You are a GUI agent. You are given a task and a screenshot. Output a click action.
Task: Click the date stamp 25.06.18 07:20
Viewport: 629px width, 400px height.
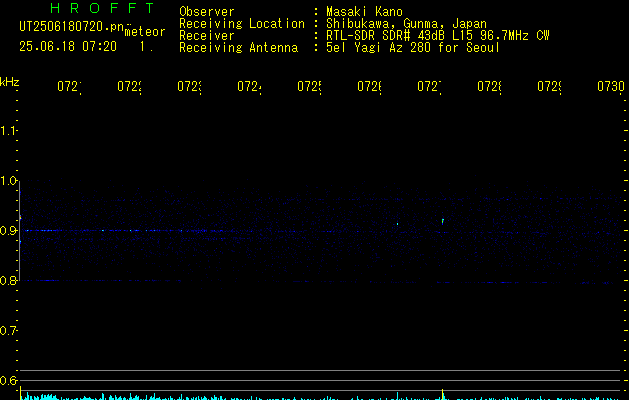(x=68, y=47)
